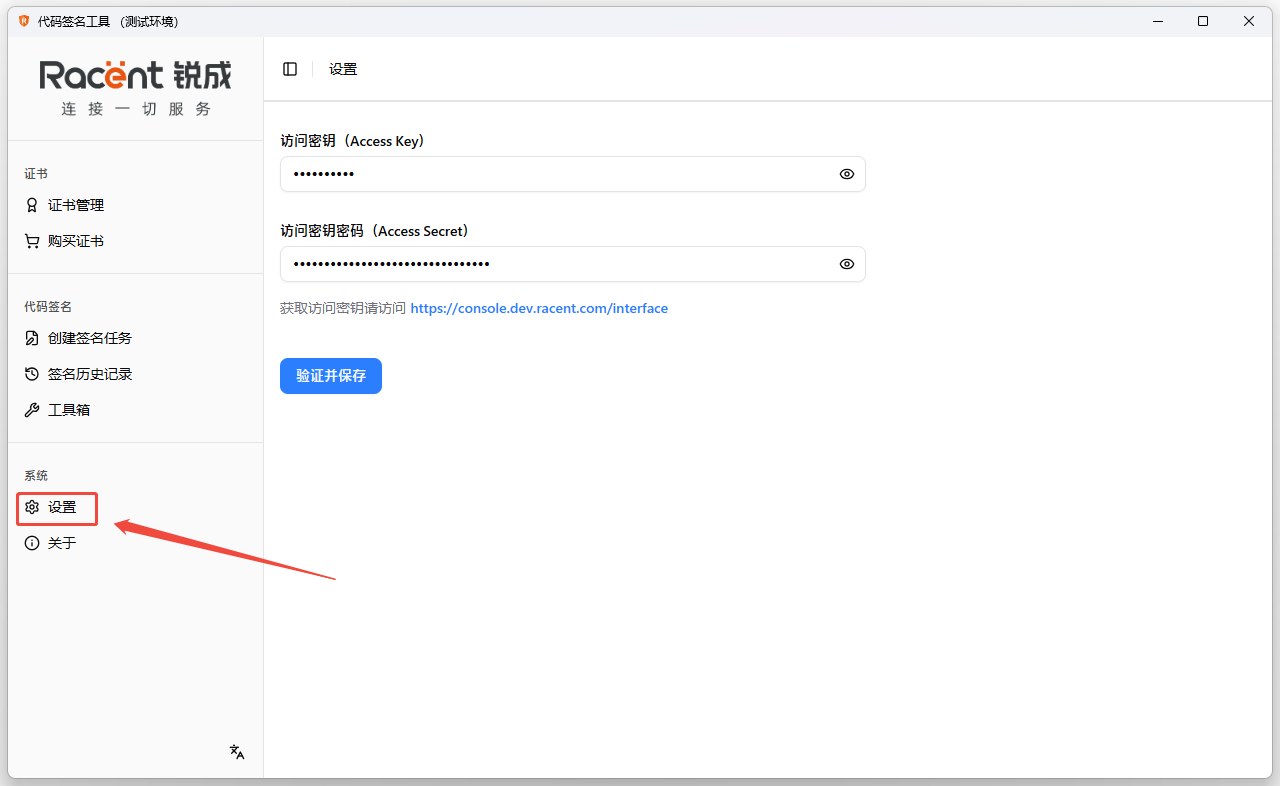Click the Racent 锐成 logo
Screen dimensions: 1280x786
(135, 75)
